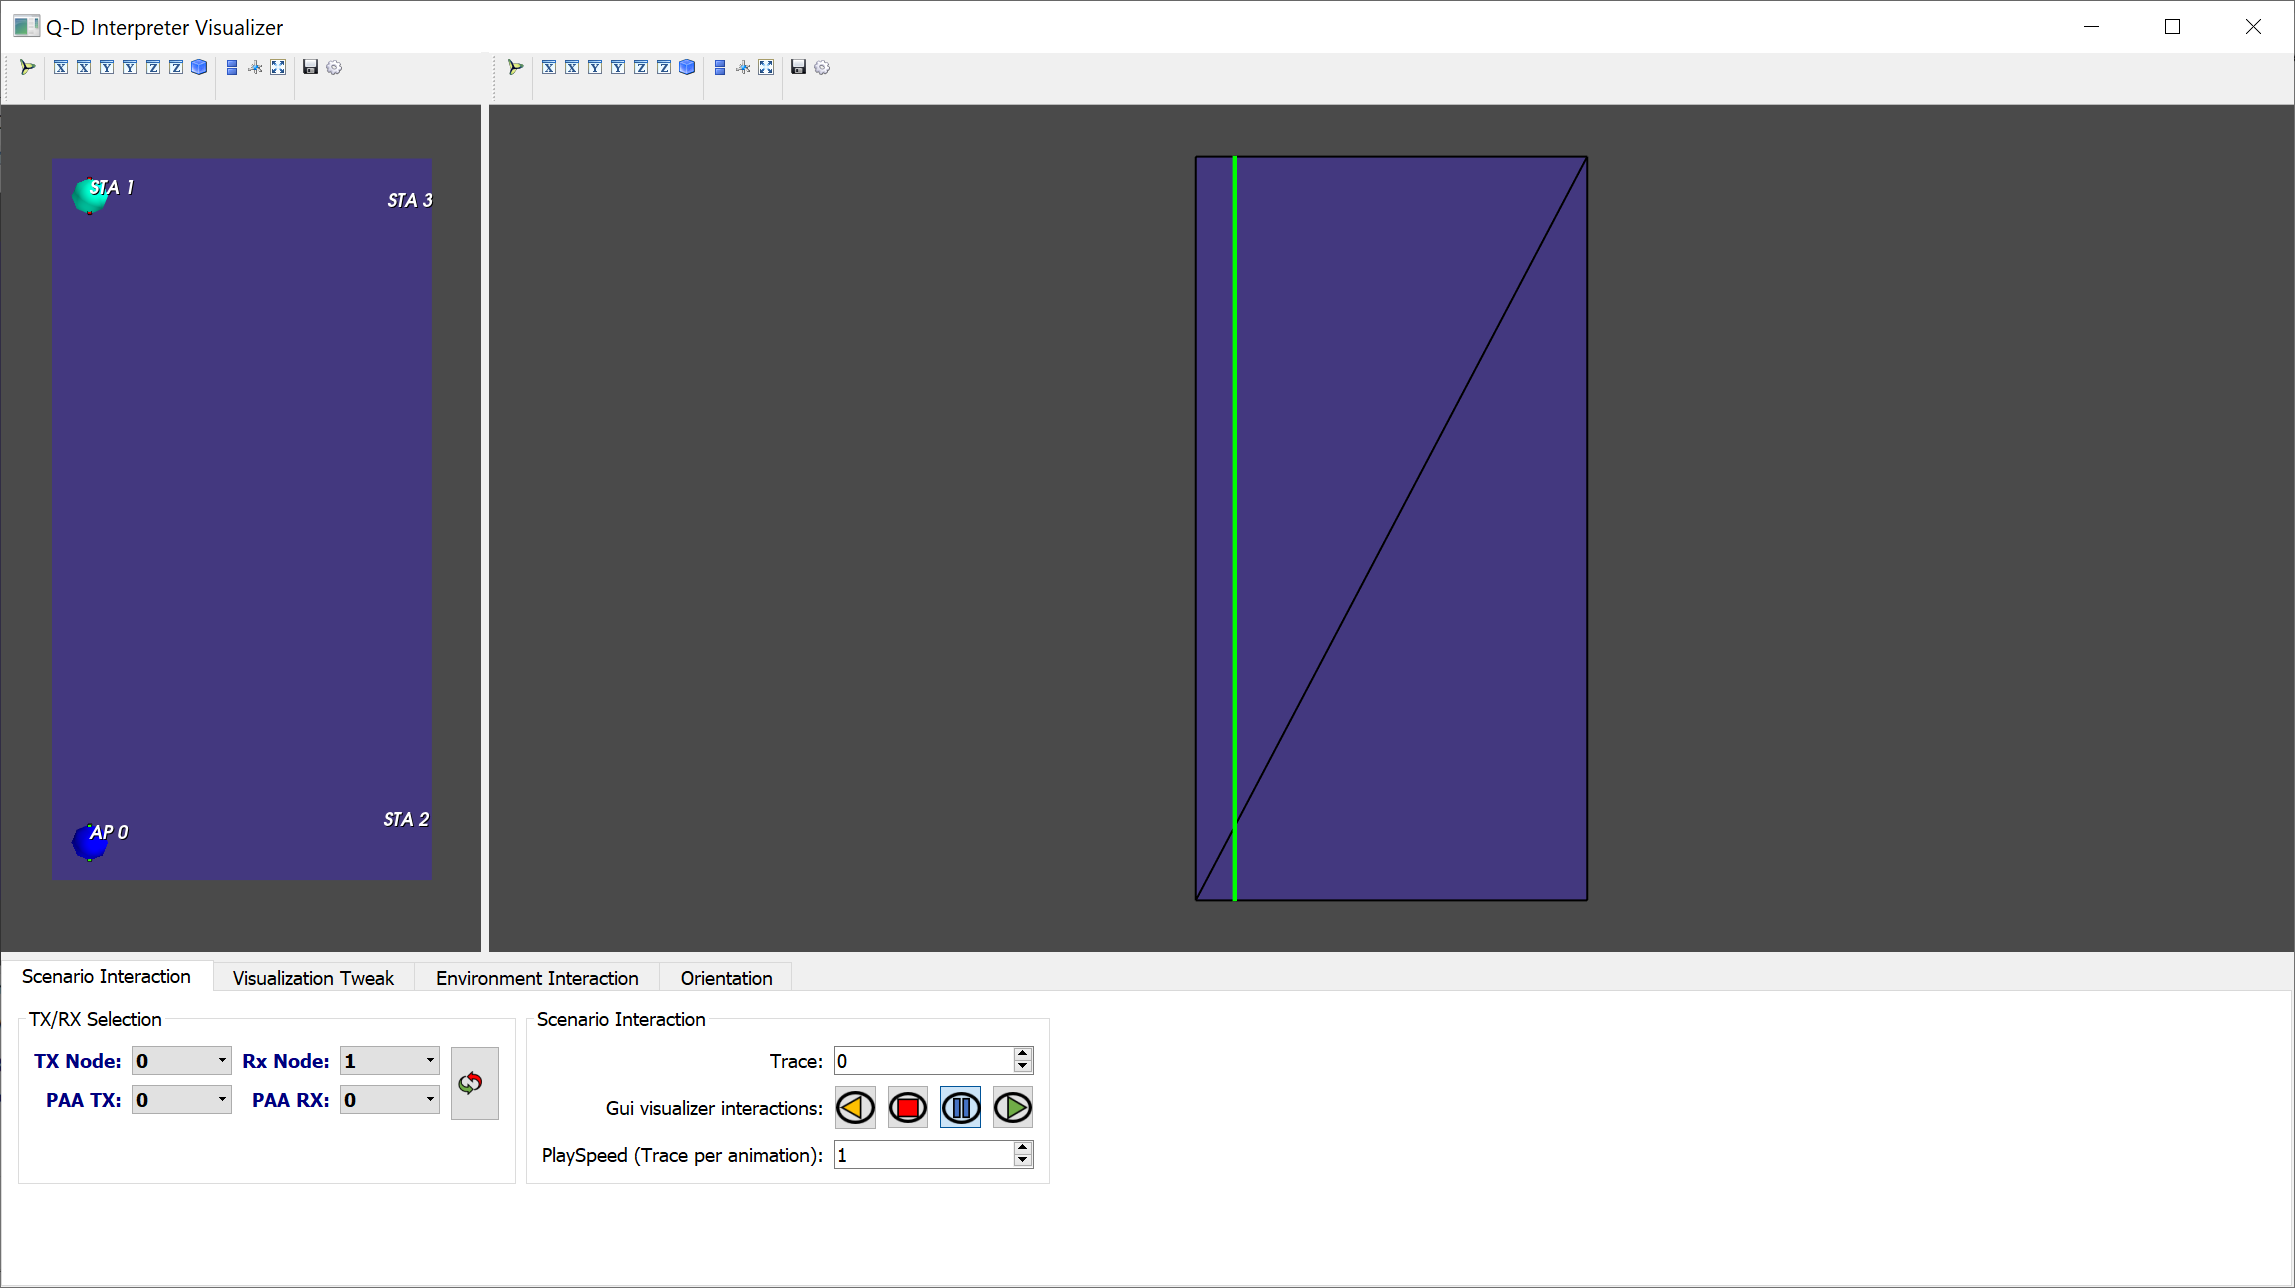Expand the PAA RX combo box
This screenshot has width=2295, height=1288.
tap(390, 1100)
